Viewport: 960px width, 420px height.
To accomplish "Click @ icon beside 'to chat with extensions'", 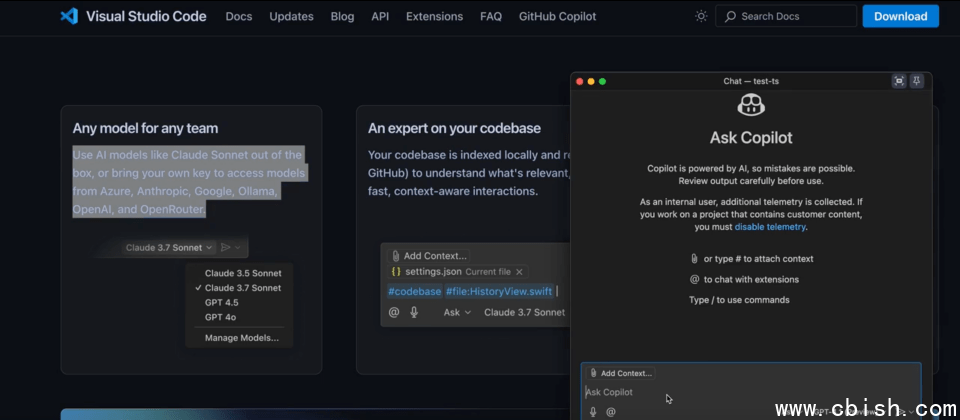I will [x=694, y=279].
